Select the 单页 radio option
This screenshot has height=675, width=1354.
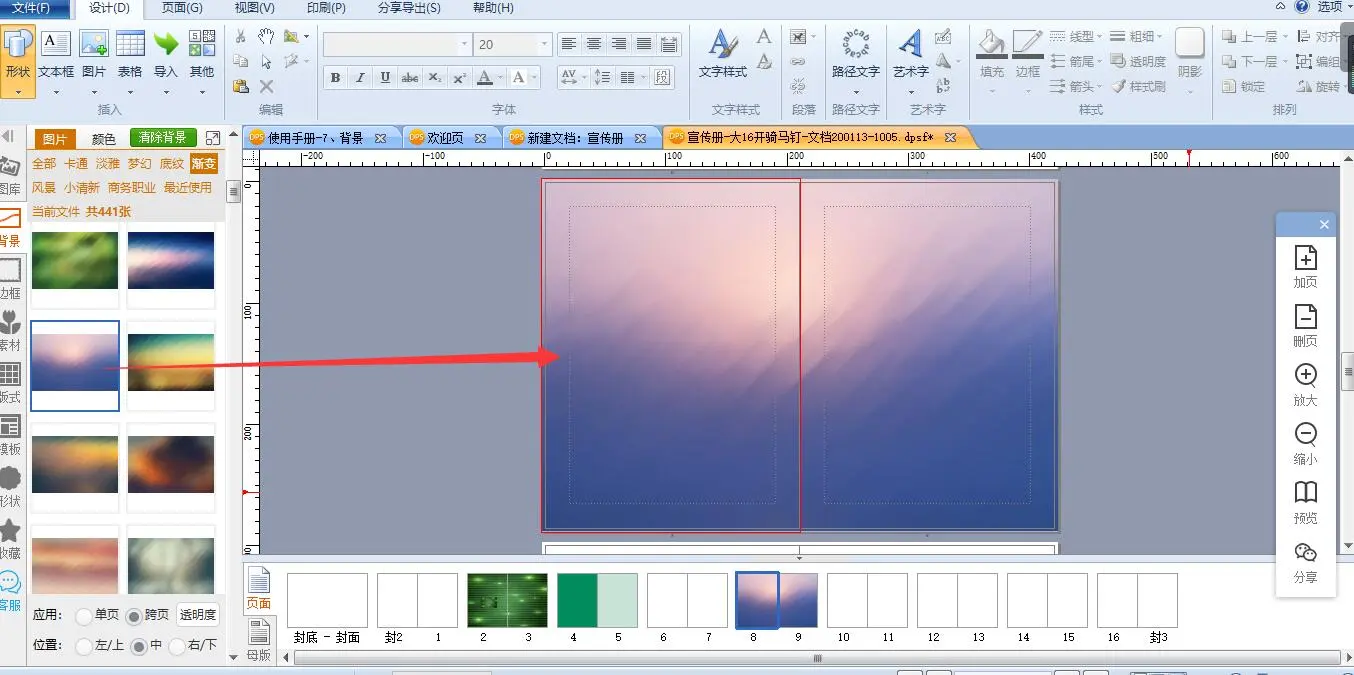click(x=84, y=615)
